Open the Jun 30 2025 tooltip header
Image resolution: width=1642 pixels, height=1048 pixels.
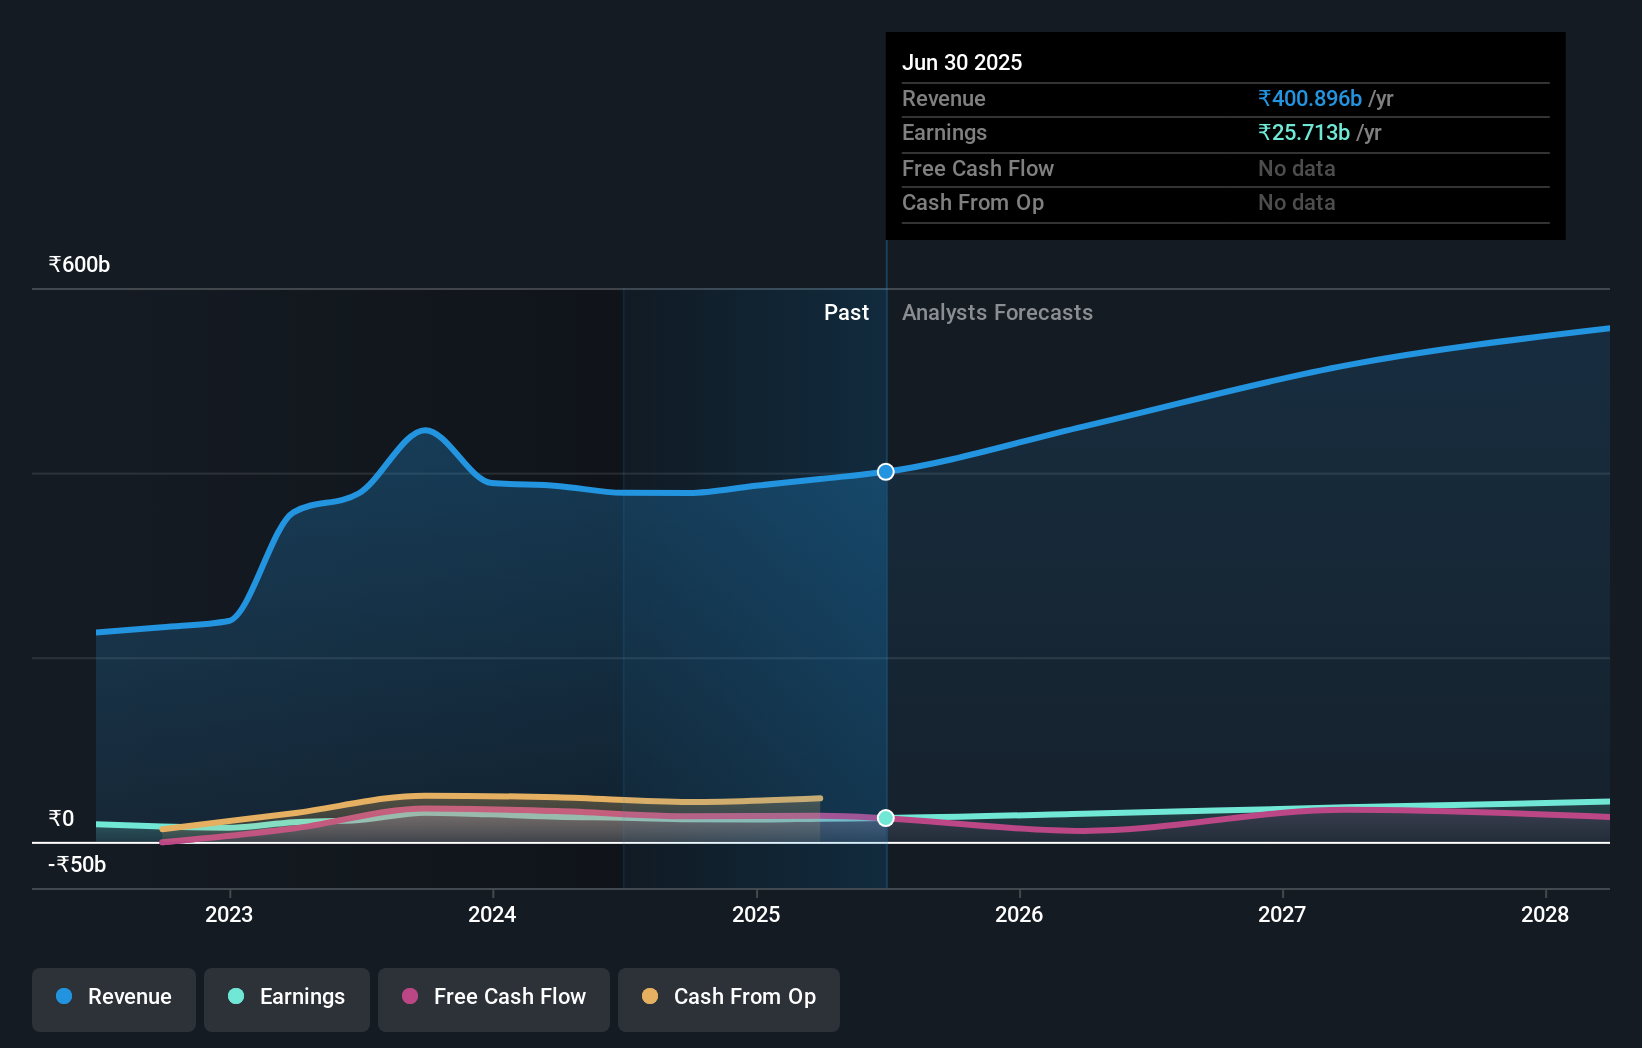pos(962,61)
